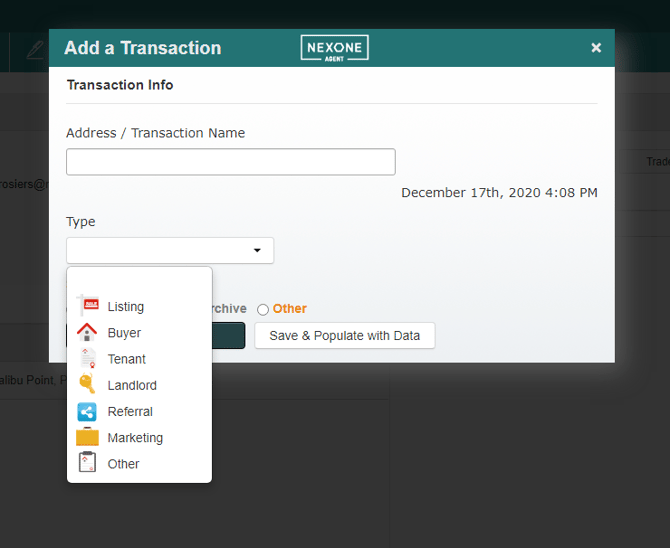Screen dimensions: 670x548
Task: Choose the Referral text option
Action: pos(130,411)
